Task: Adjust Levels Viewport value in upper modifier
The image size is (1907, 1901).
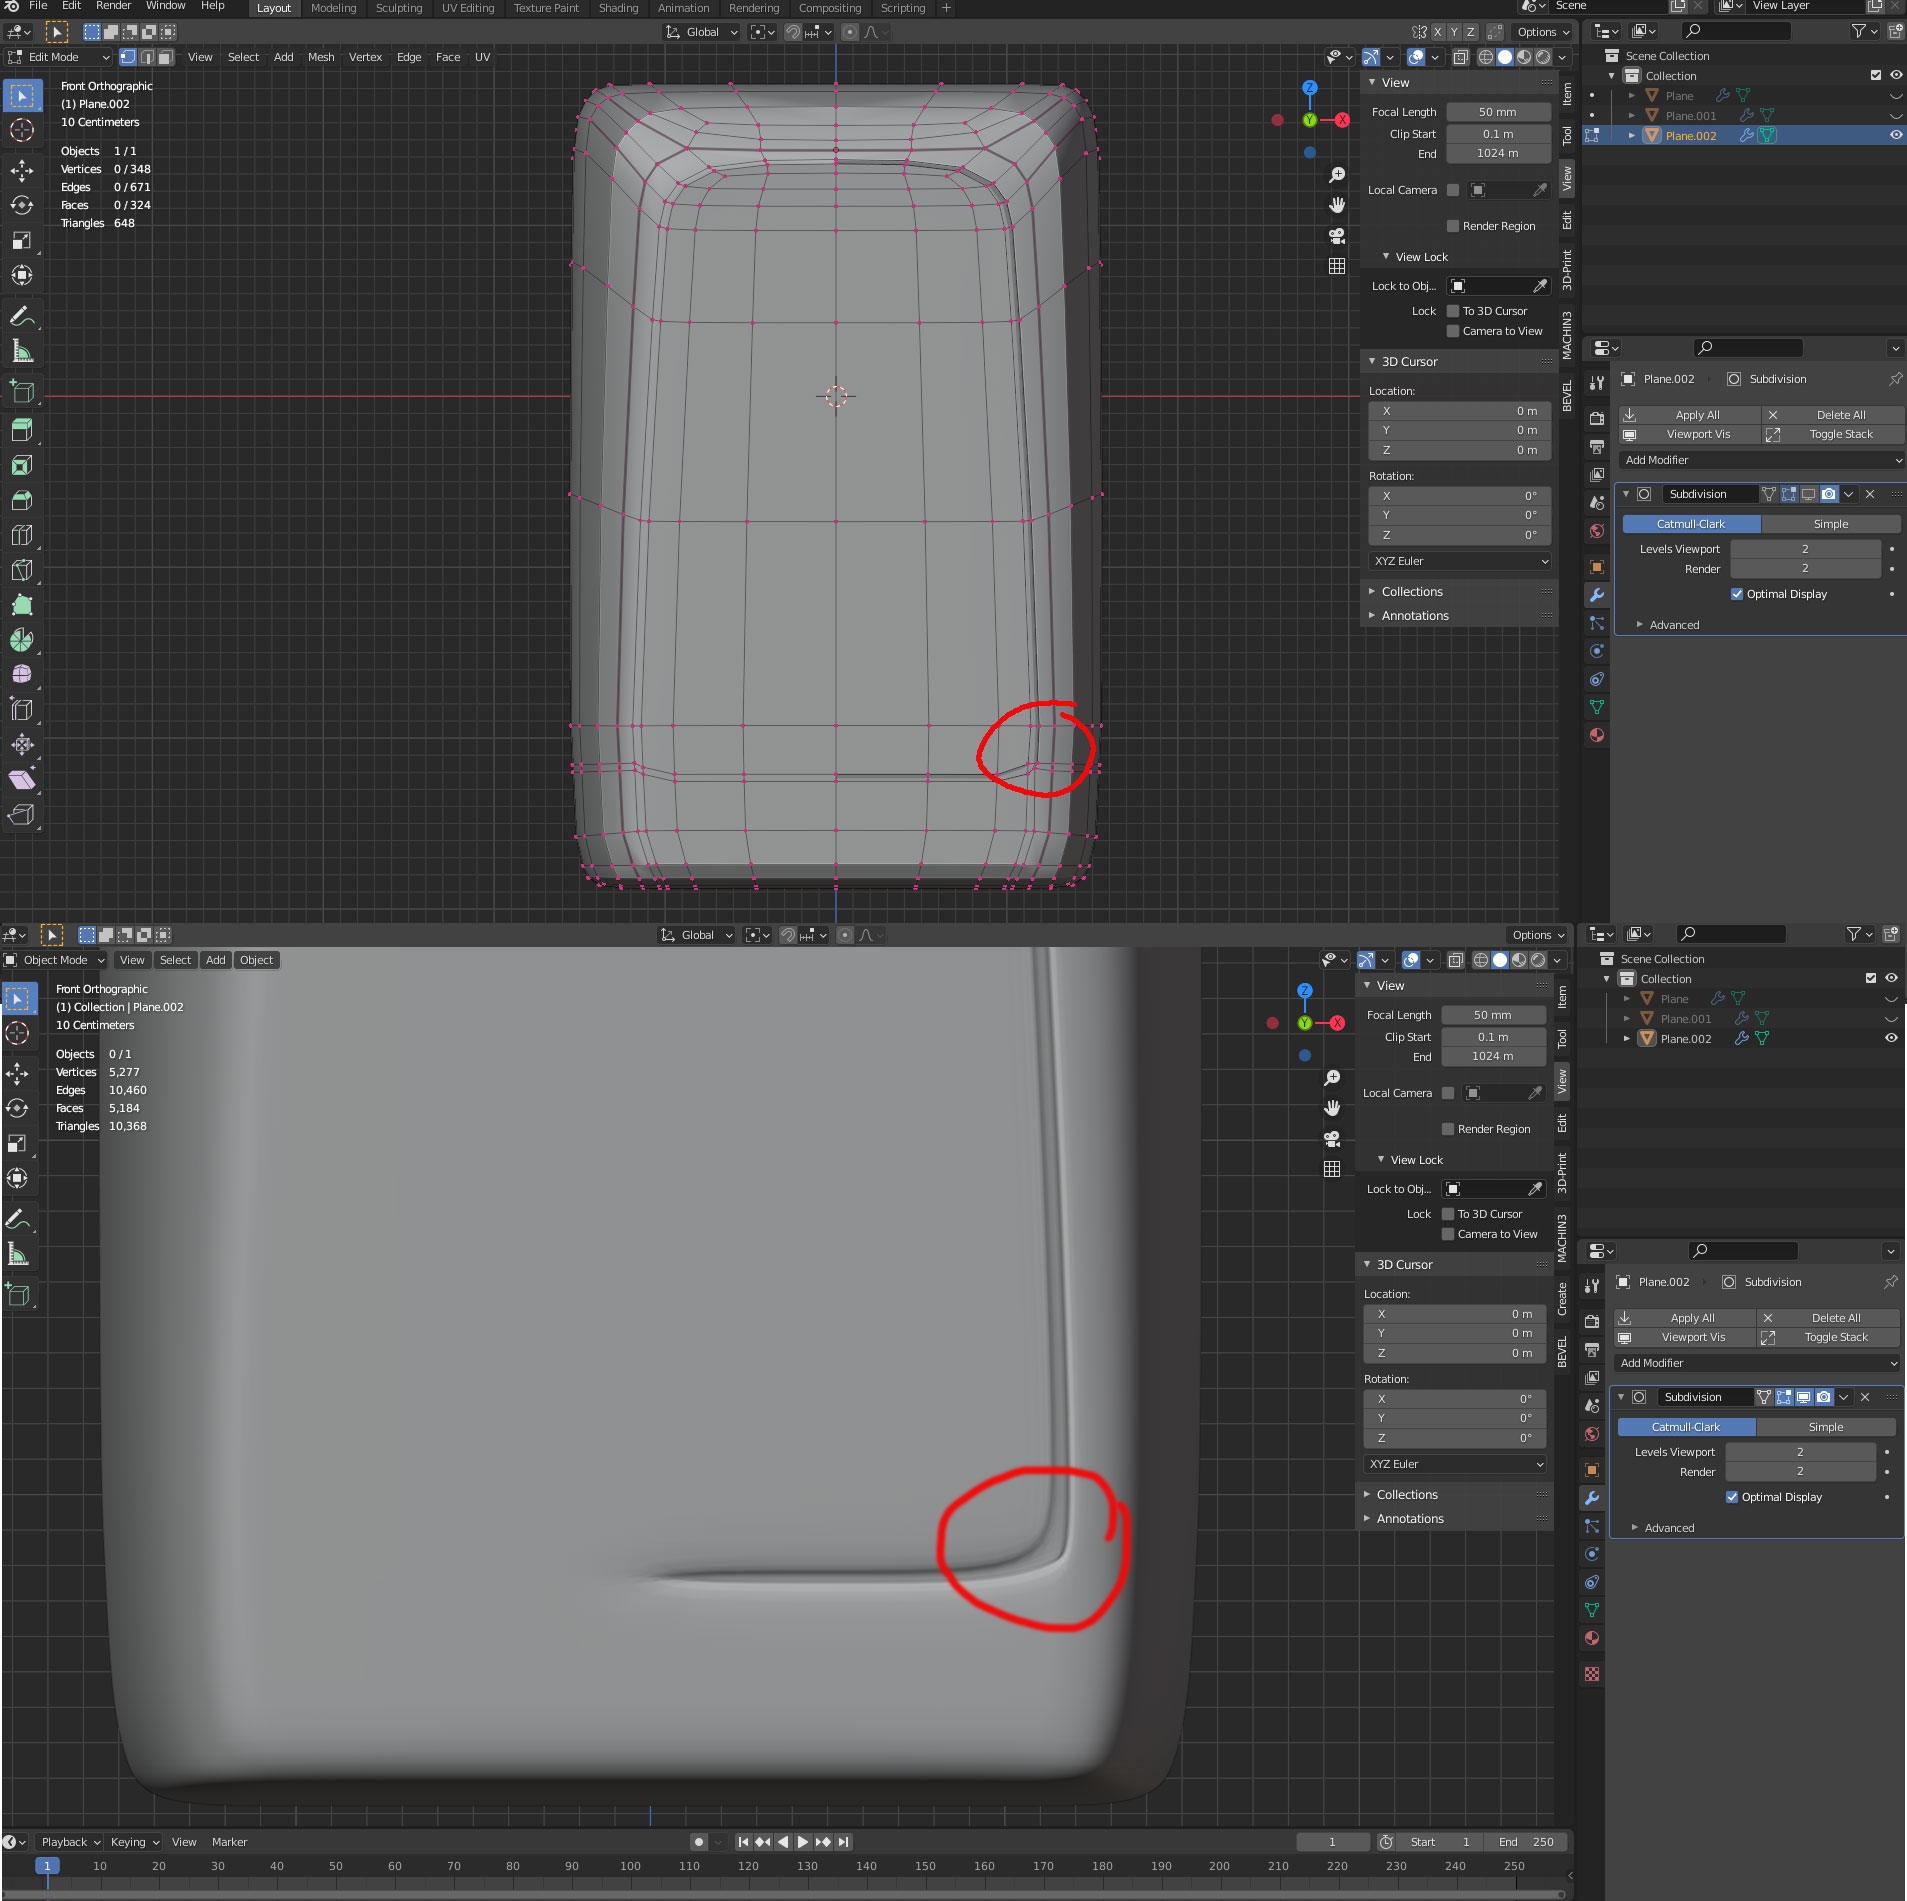Action: click(1805, 549)
